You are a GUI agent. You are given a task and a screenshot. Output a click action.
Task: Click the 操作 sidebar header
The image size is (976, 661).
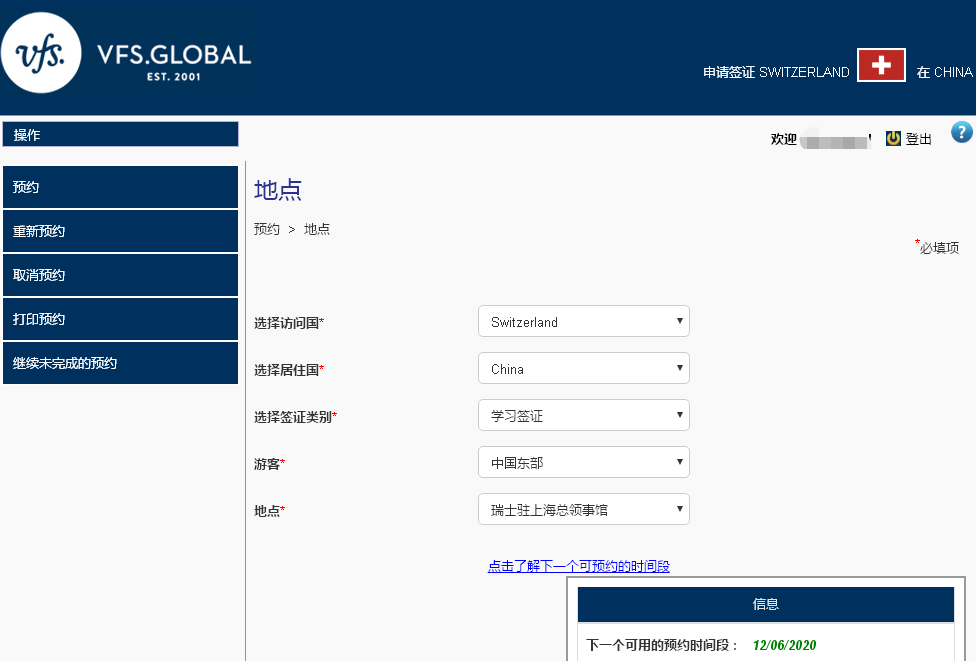[121, 134]
